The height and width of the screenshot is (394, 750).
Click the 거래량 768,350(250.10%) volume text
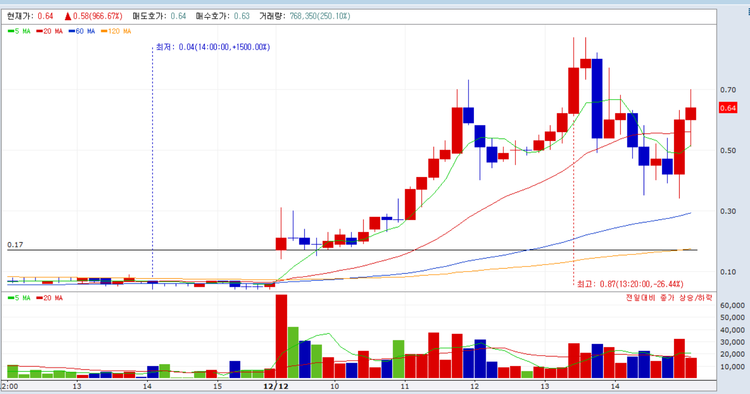[305, 16]
